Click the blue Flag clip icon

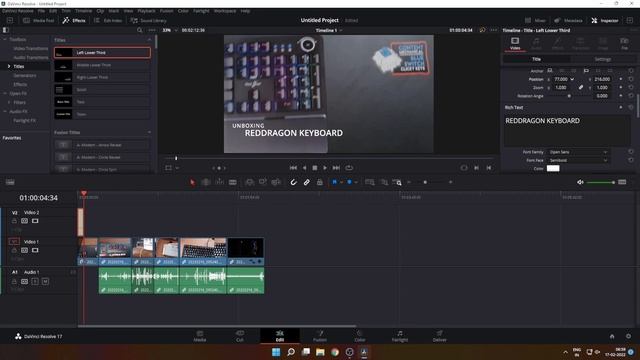(334, 182)
